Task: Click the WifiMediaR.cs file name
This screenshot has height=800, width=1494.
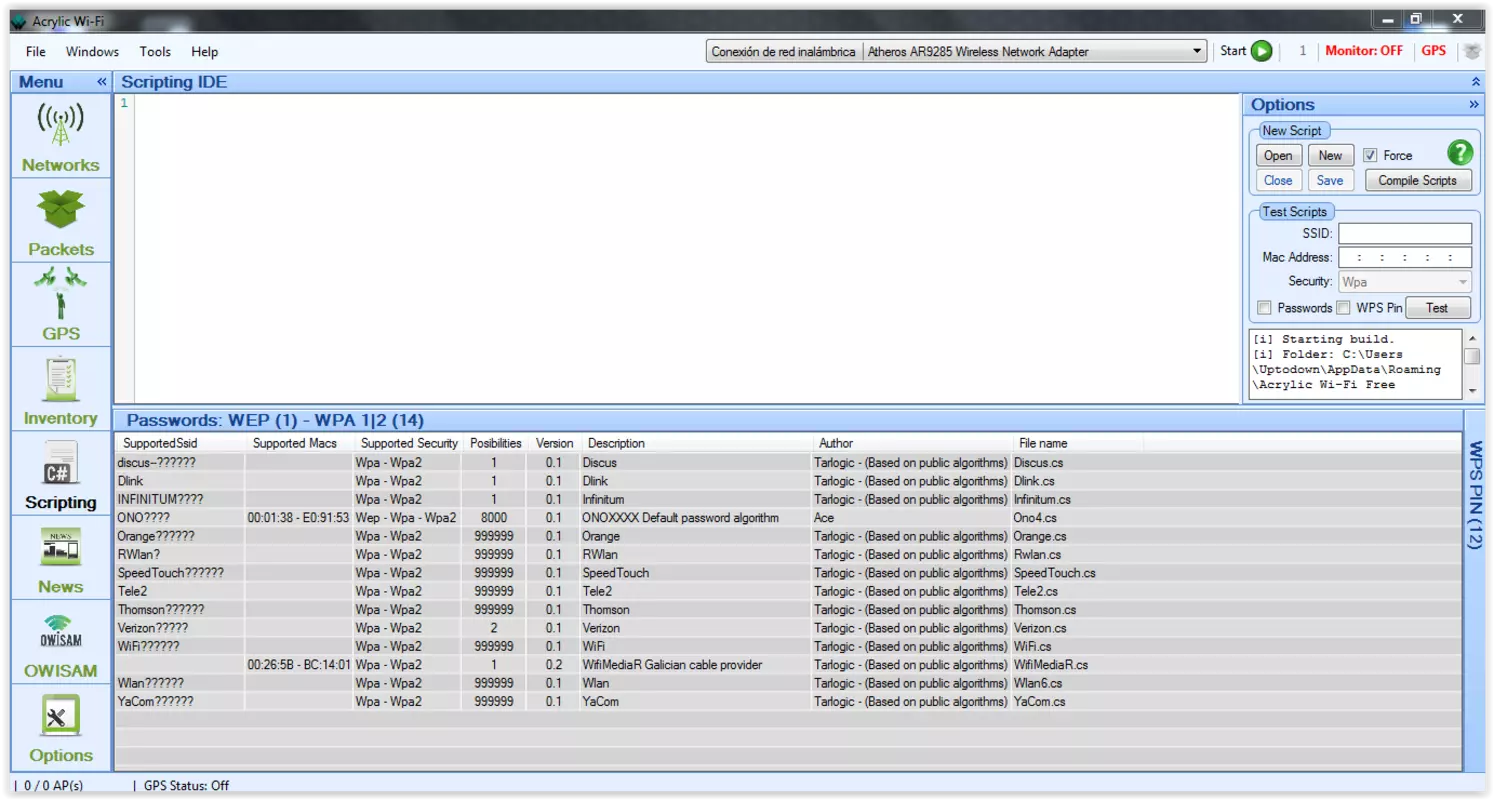Action: tap(1051, 665)
